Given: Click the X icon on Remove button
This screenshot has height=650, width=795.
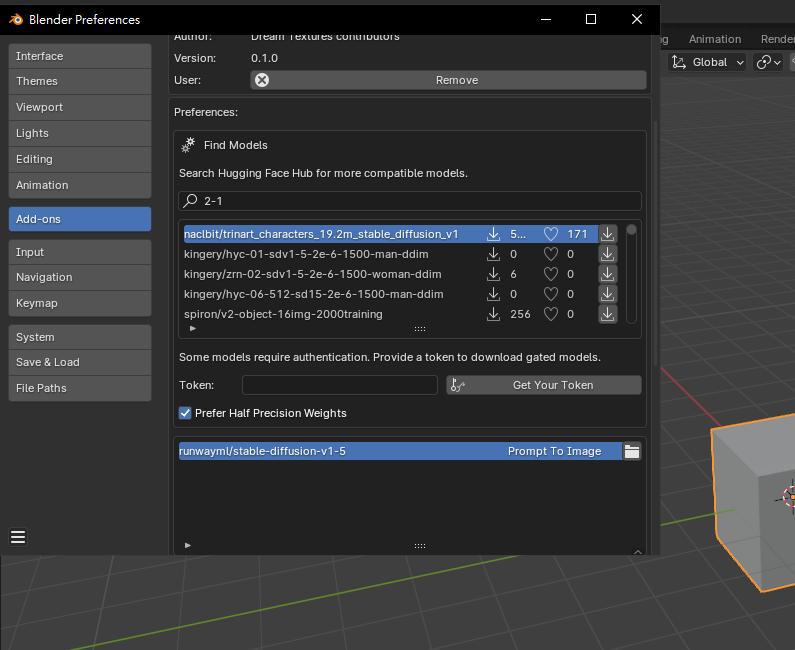Looking at the screenshot, I should click(x=262, y=80).
